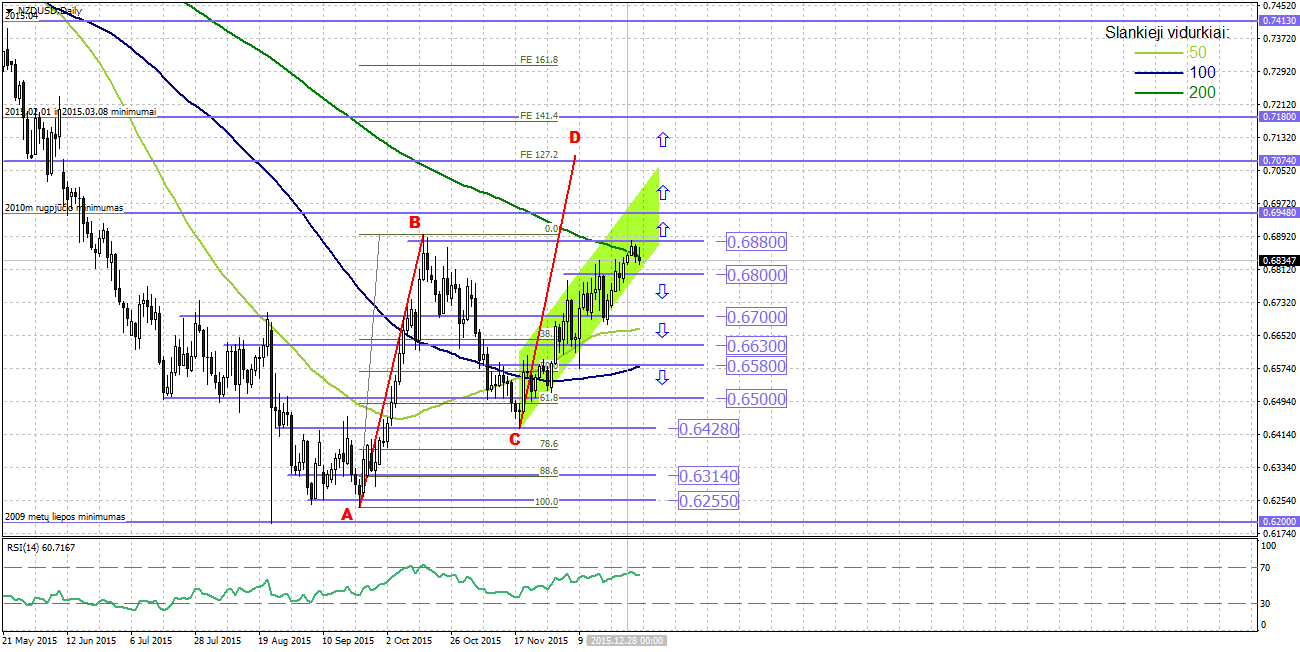The image size is (1300, 652).
Task: Click the 61.8 Fibonacci retracement label
Action: click(548, 397)
